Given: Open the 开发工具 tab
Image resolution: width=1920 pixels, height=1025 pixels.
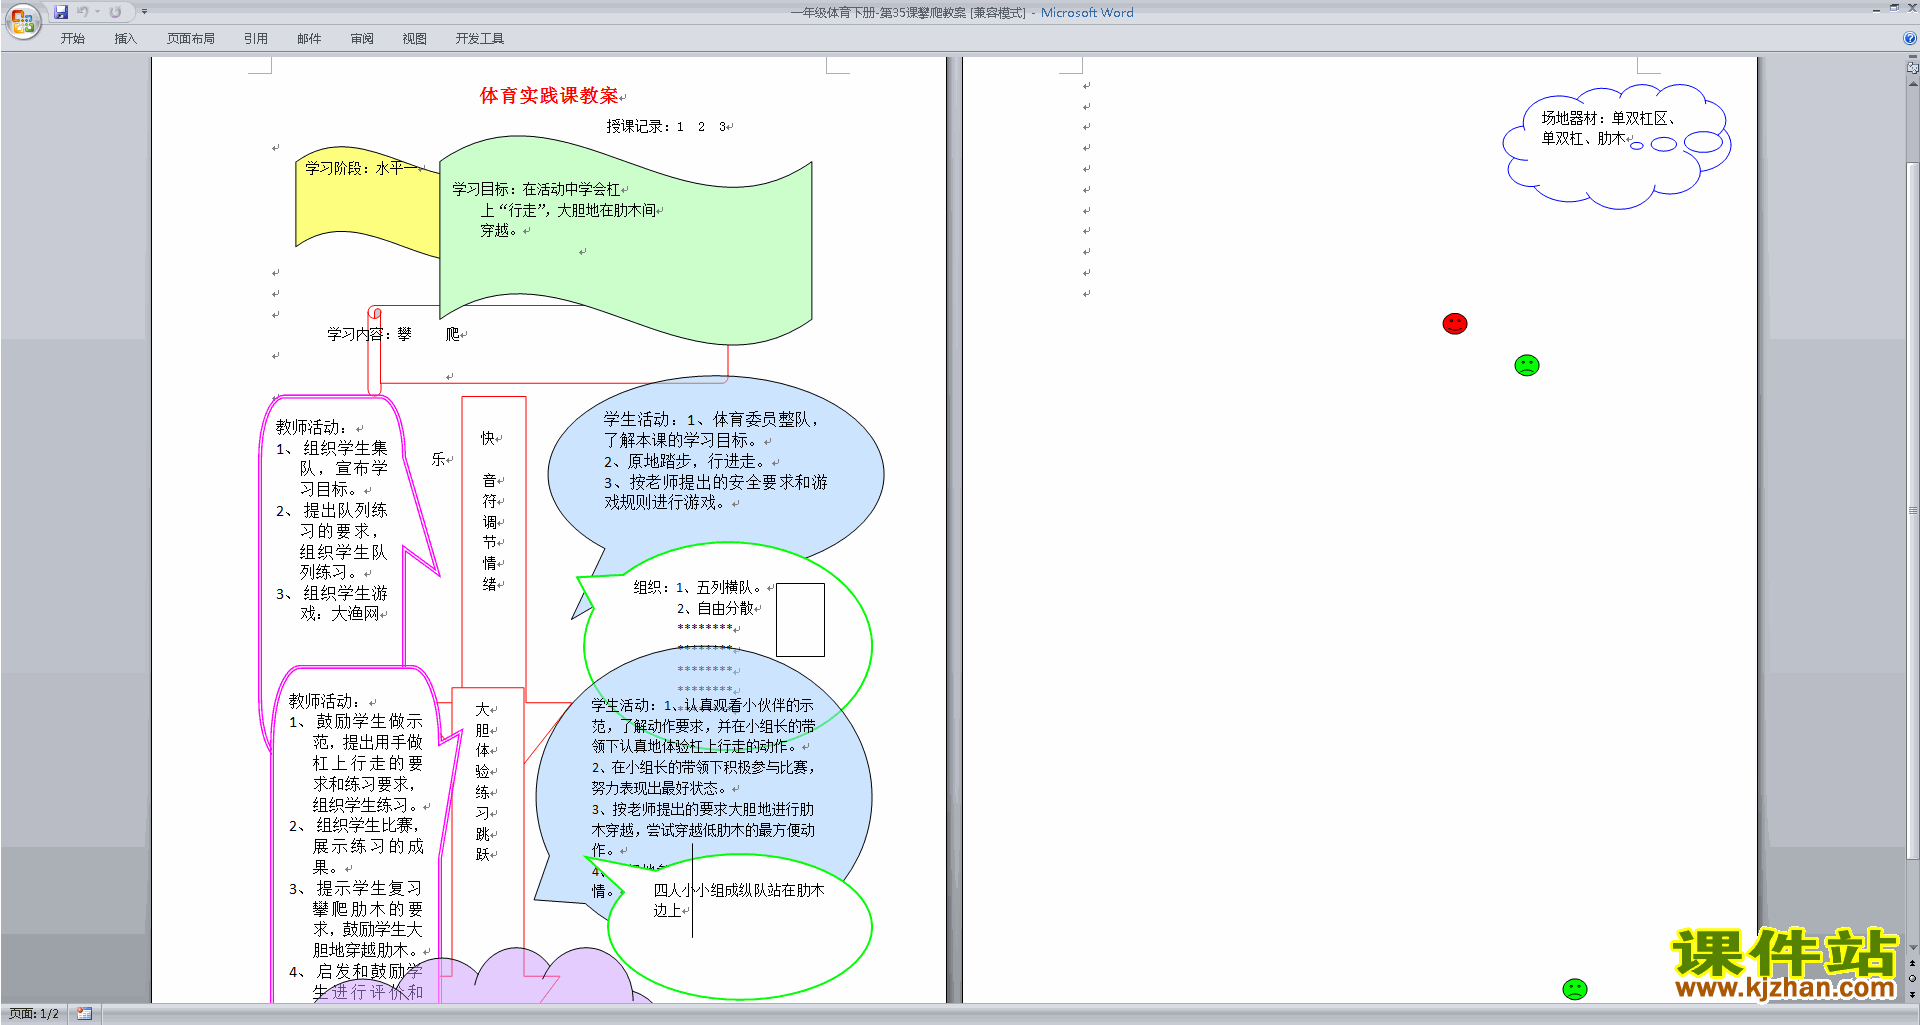Looking at the screenshot, I should pos(480,39).
